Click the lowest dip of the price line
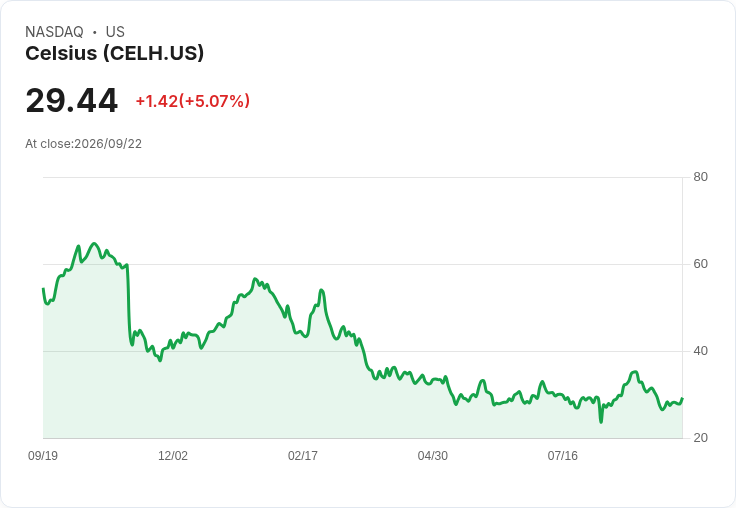The height and width of the screenshot is (508, 736). pos(601,422)
